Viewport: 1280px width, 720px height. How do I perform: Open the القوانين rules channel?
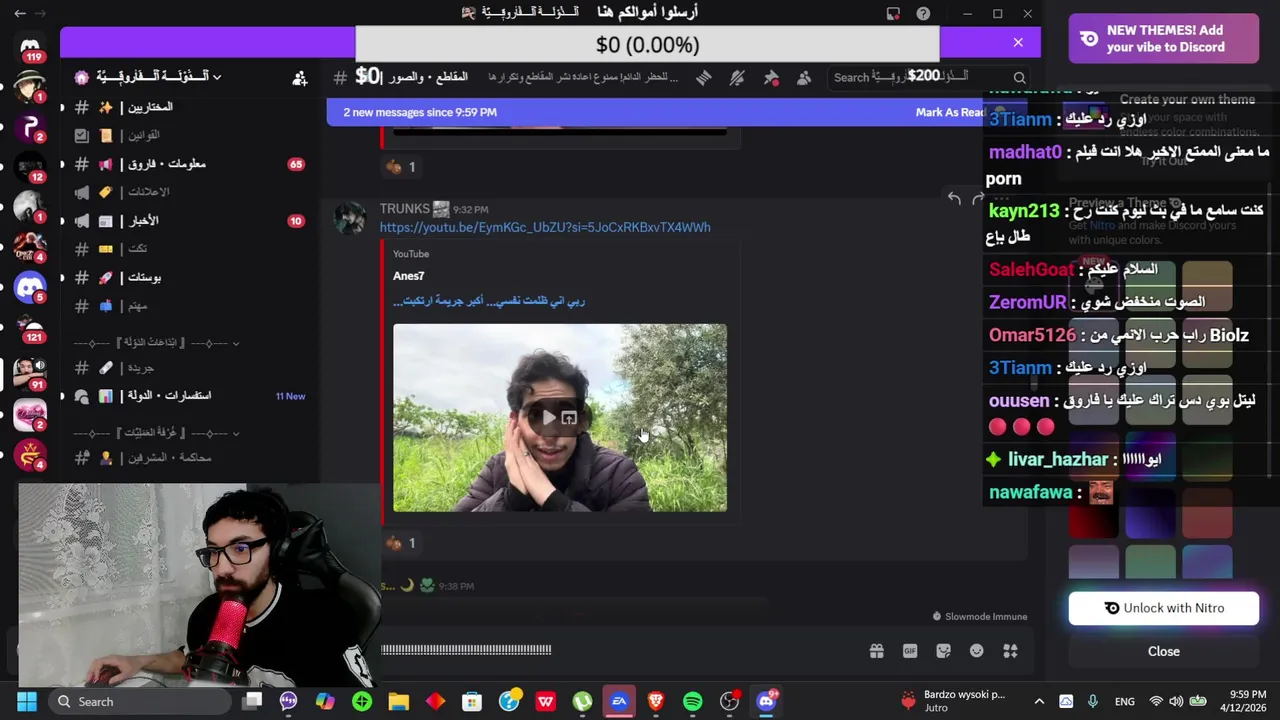coord(188,135)
